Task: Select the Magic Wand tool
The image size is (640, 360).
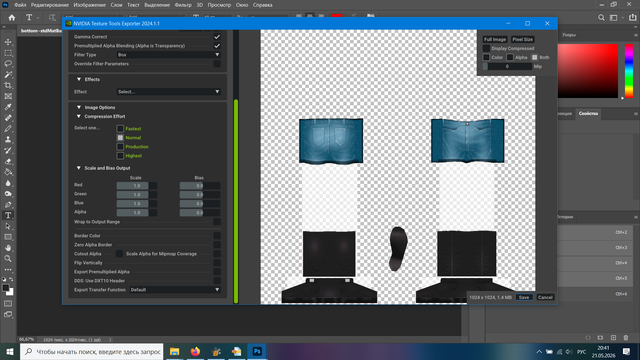Action: tap(8, 75)
